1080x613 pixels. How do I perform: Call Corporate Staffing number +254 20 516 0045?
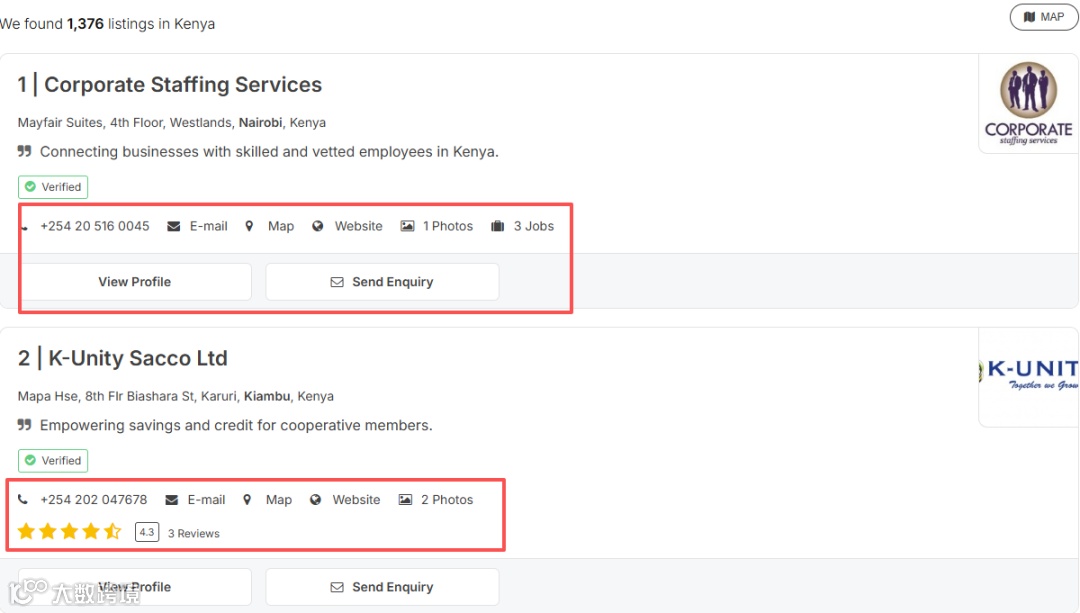pyautogui.click(x=94, y=226)
